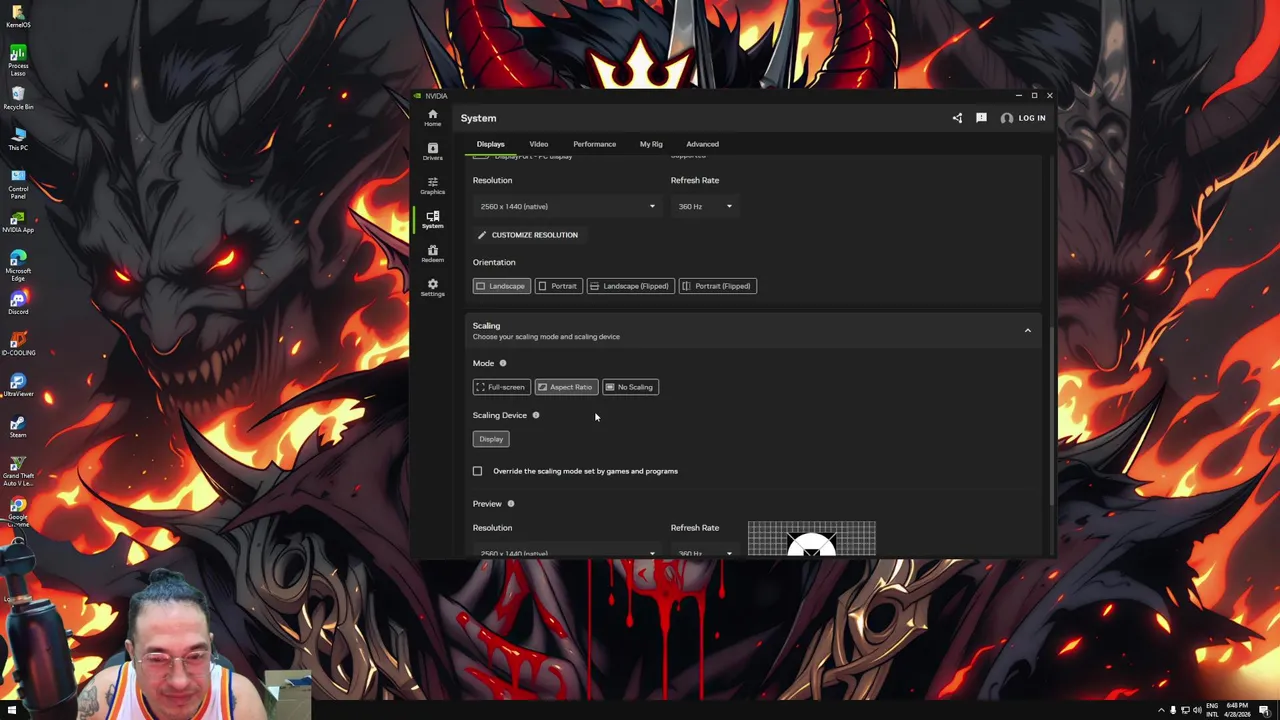Set scaling mode to No Scaling
This screenshot has height=720, width=1280.
tap(630, 387)
